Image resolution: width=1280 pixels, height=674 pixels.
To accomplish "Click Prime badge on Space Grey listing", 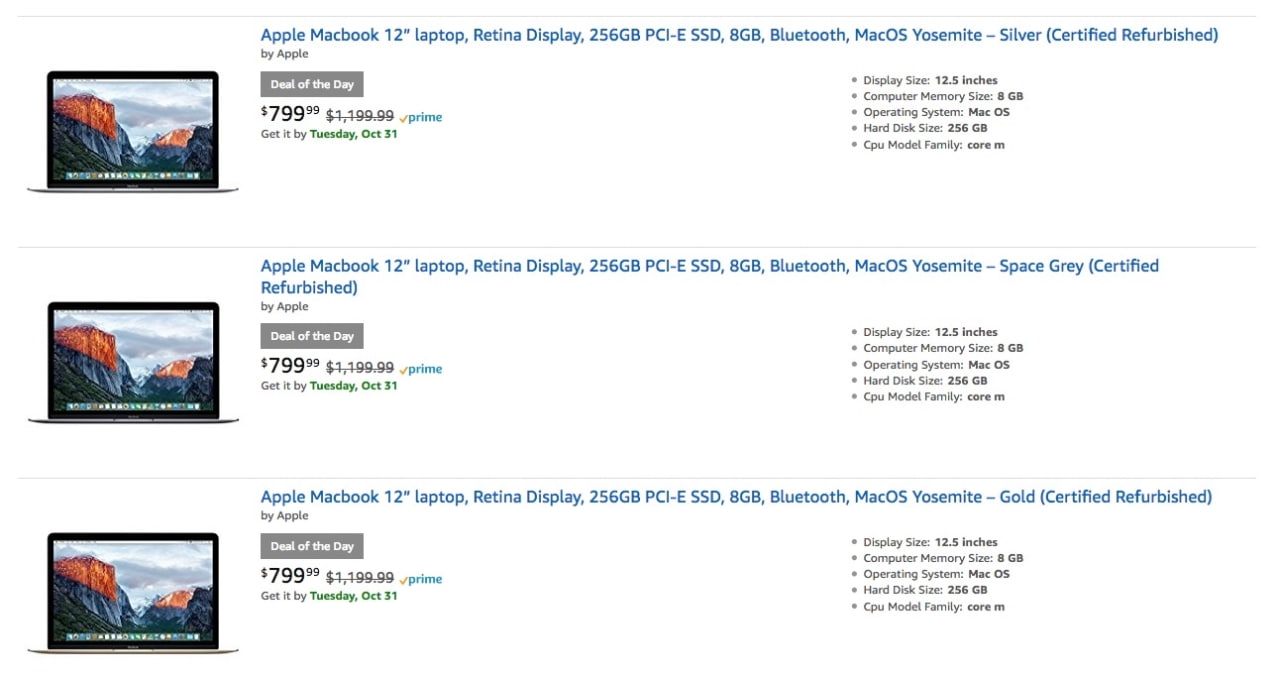I will click(x=421, y=369).
